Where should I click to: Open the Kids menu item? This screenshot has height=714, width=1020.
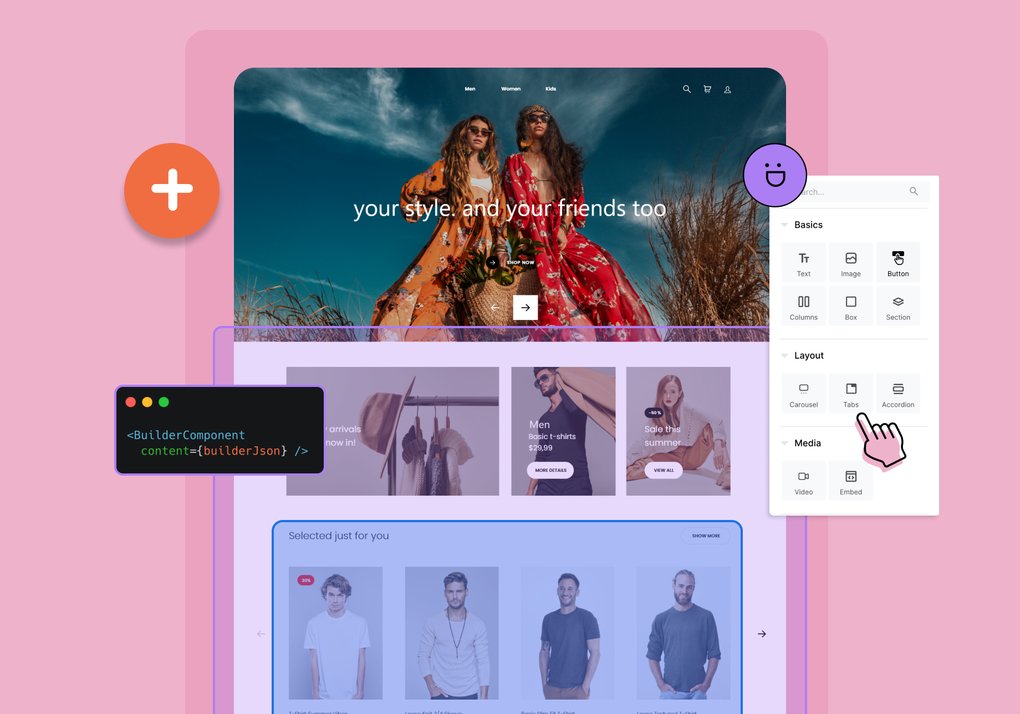(550, 89)
